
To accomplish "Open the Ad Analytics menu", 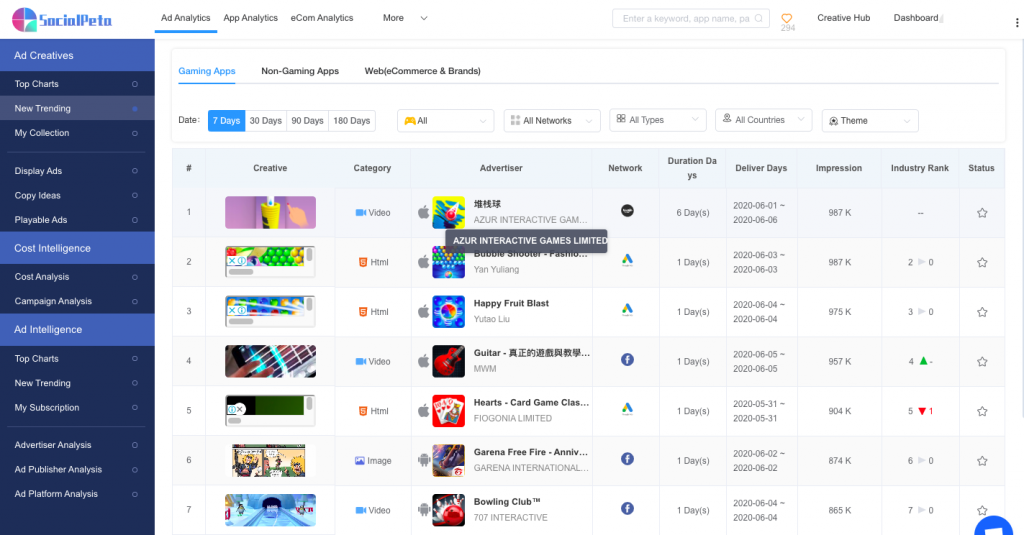I will click(x=185, y=18).
